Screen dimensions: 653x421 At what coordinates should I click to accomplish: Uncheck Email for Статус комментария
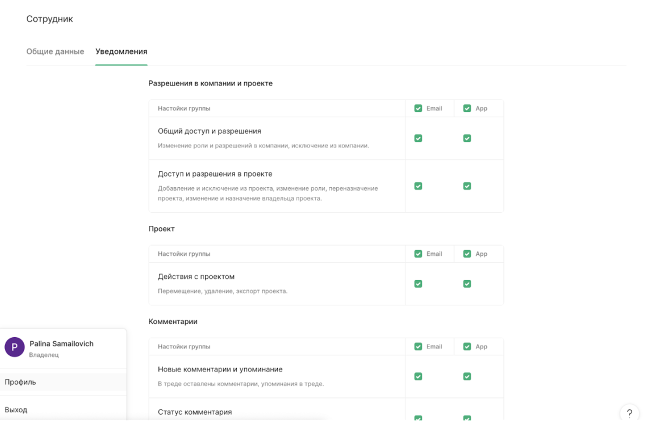418,417
